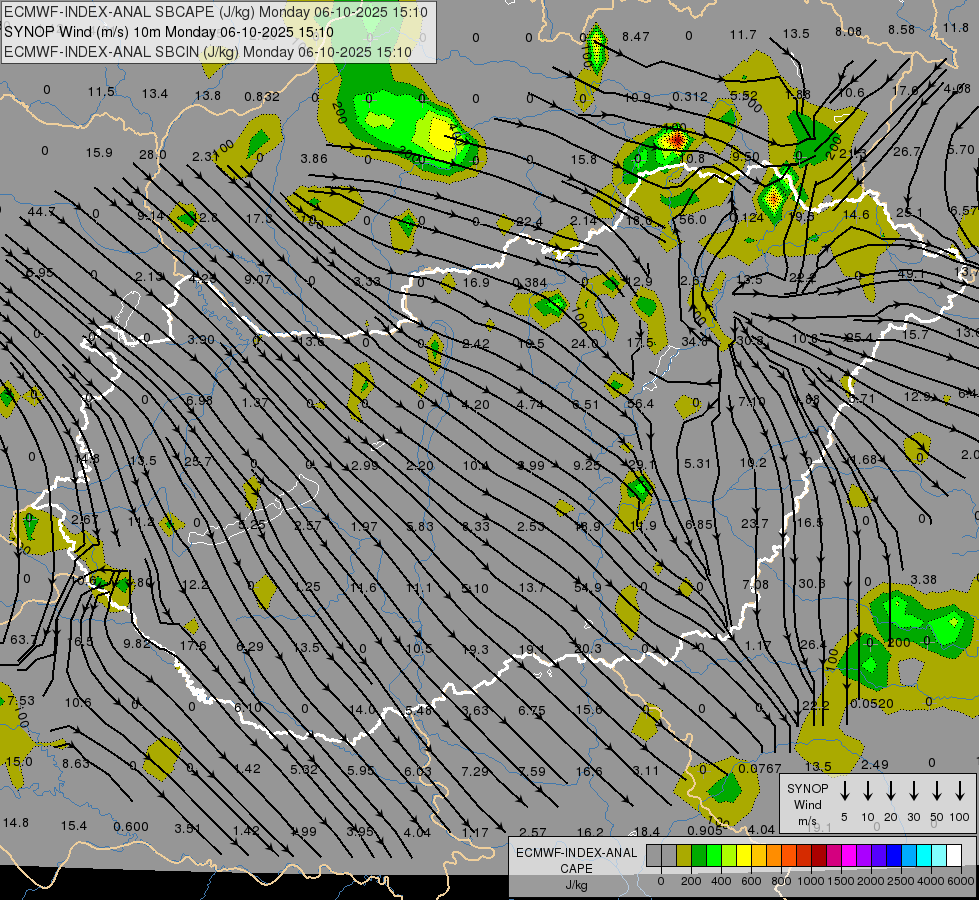The image size is (979, 900).
Task: Click the map value '44.7'
Action: [x=41, y=212]
